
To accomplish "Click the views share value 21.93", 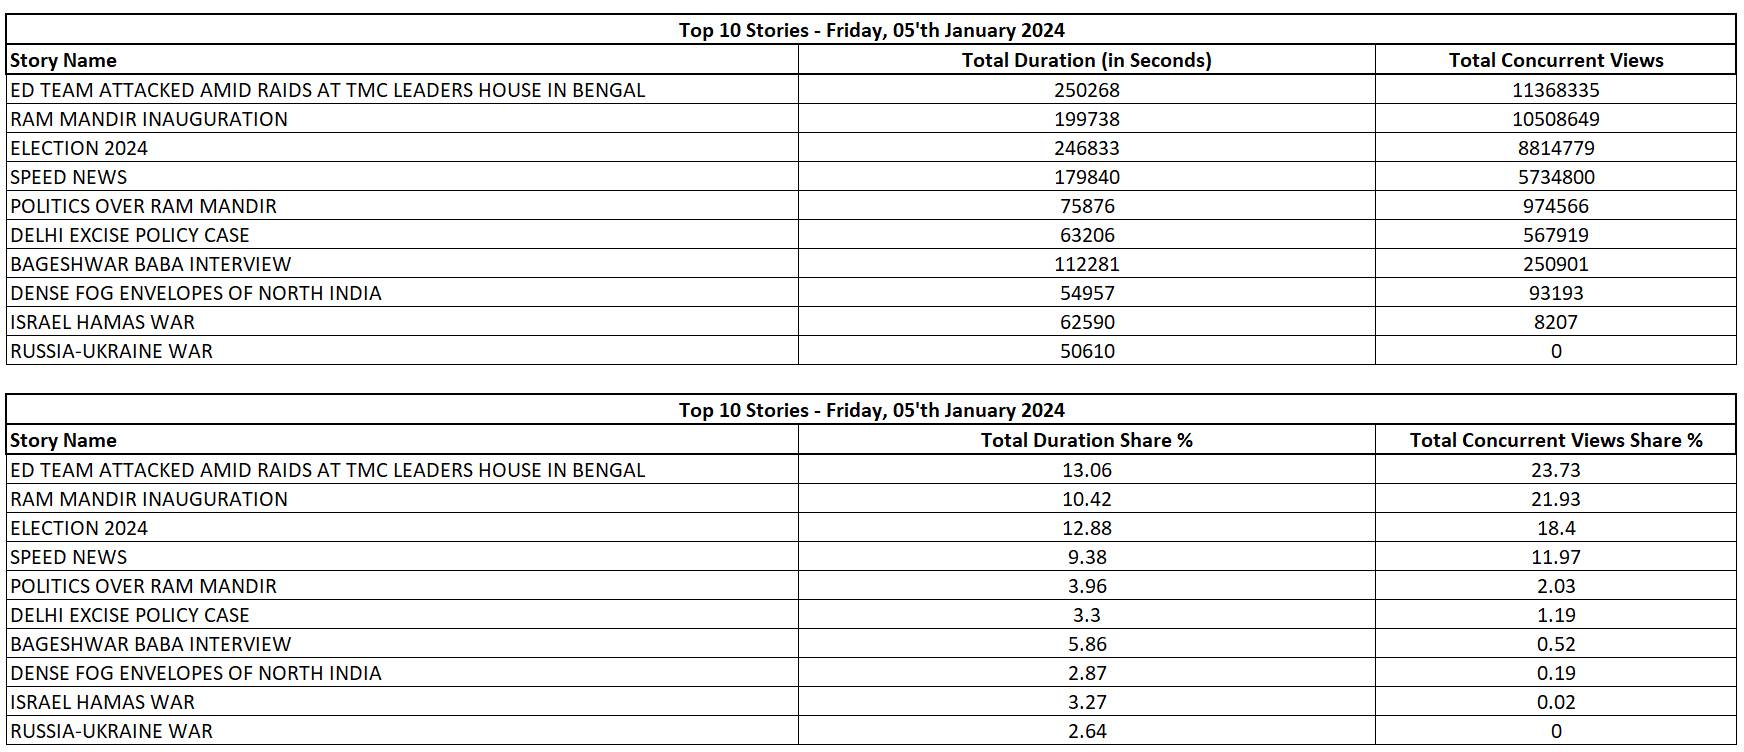I will (1555, 499).
